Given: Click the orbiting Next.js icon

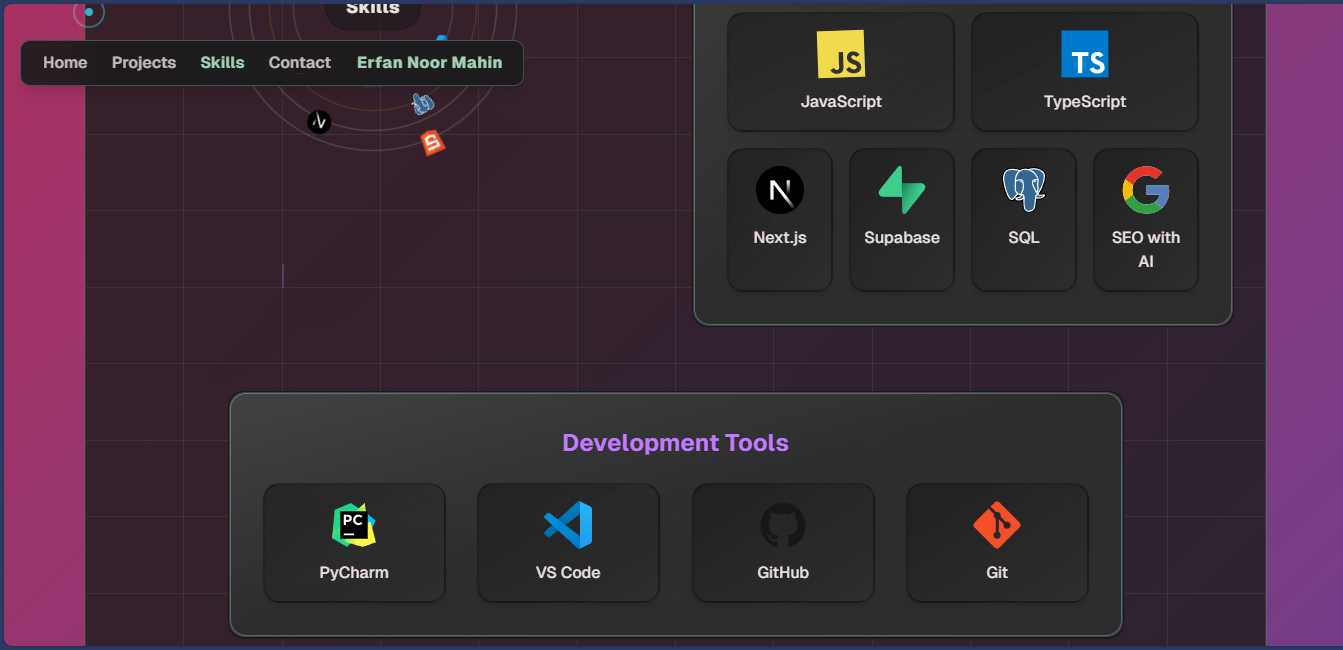Looking at the screenshot, I should point(319,122).
